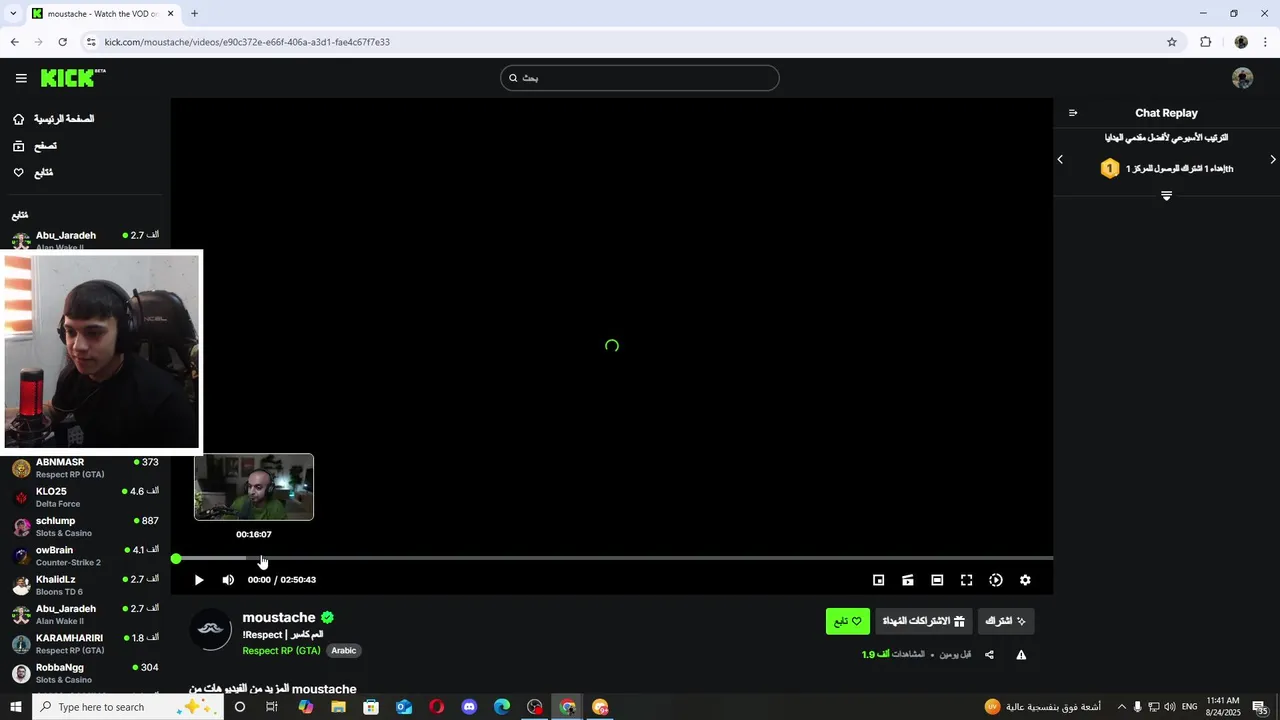Click the address bar URL
This screenshot has height=720, width=1280.
(247, 42)
